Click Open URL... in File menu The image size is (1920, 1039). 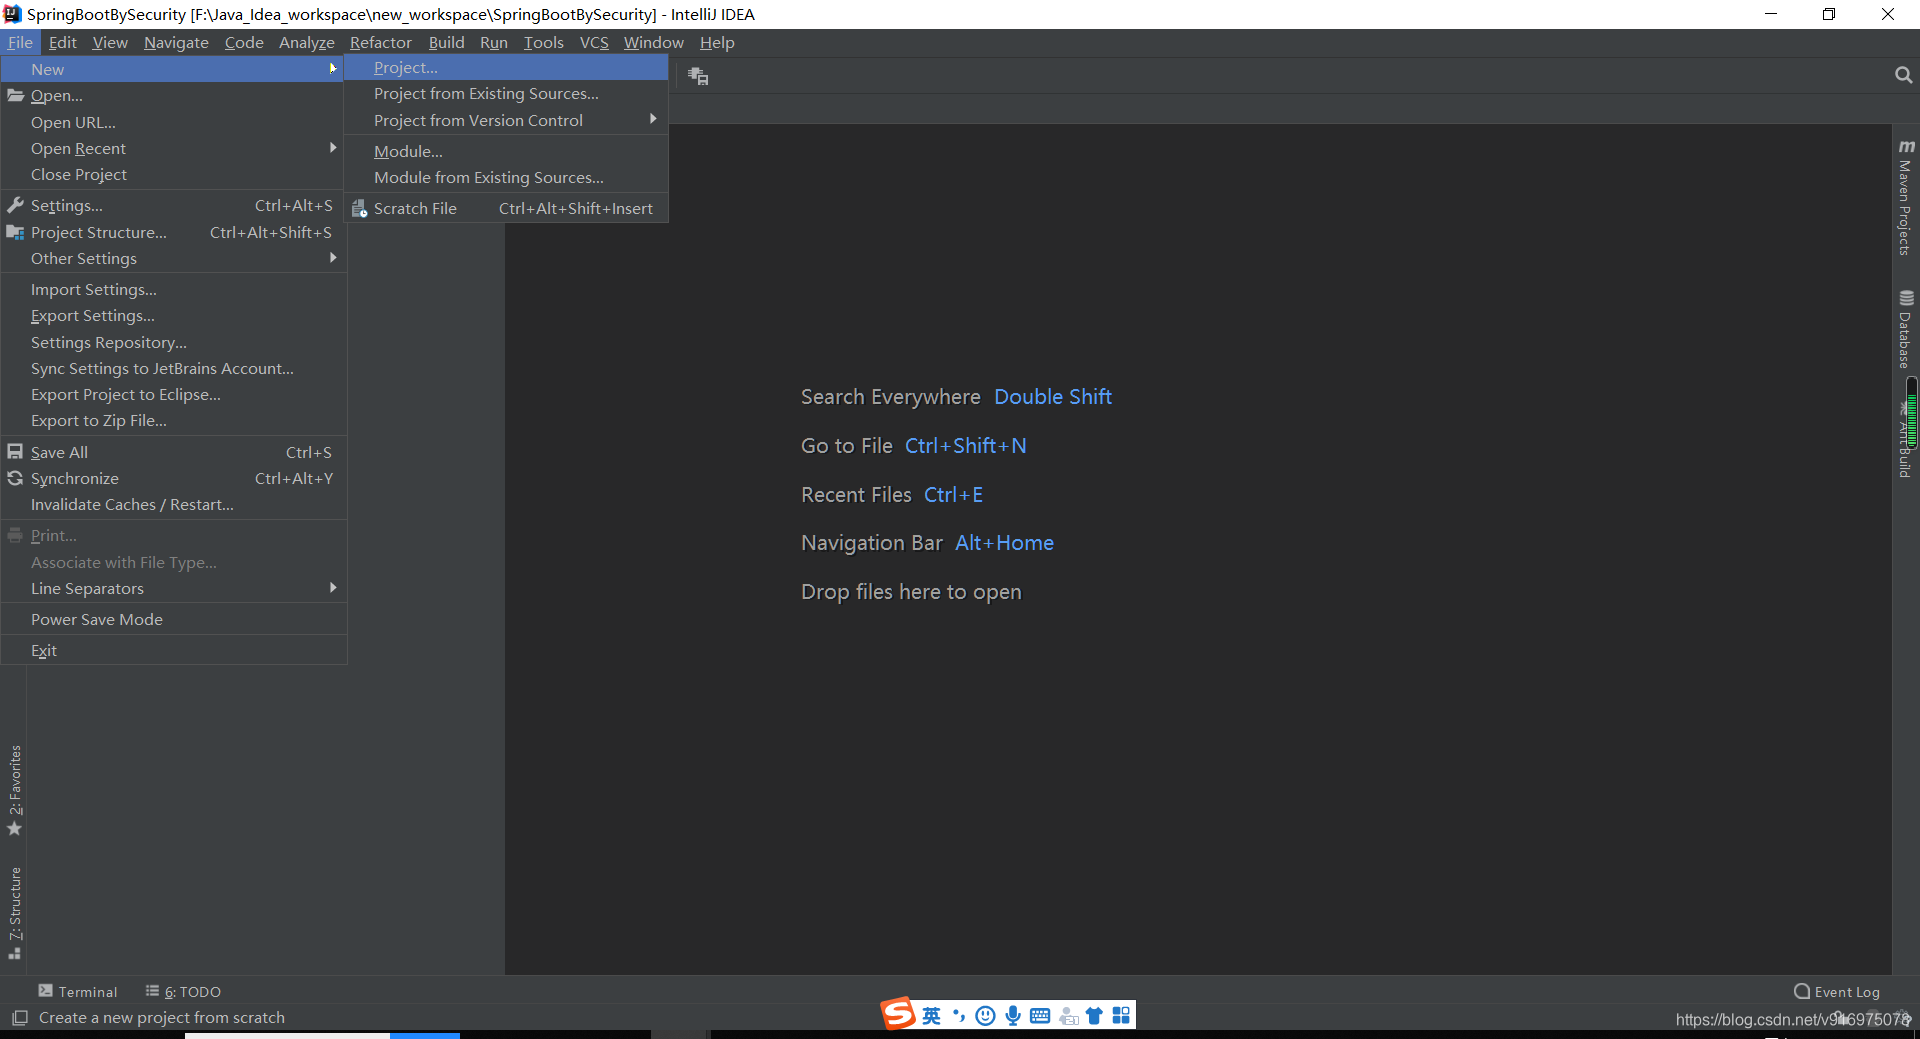click(x=173, y=122)
